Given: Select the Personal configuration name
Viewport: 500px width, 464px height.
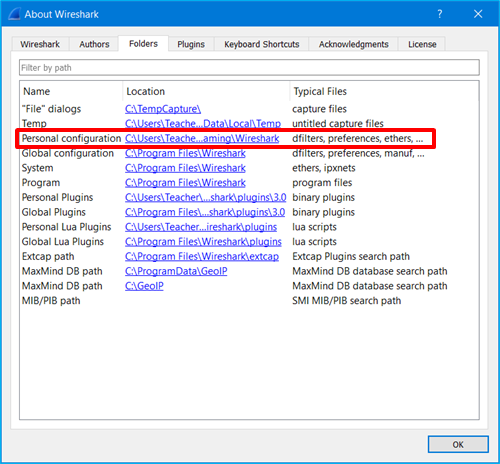Looking at the screenshot, I should coord(71,138).
